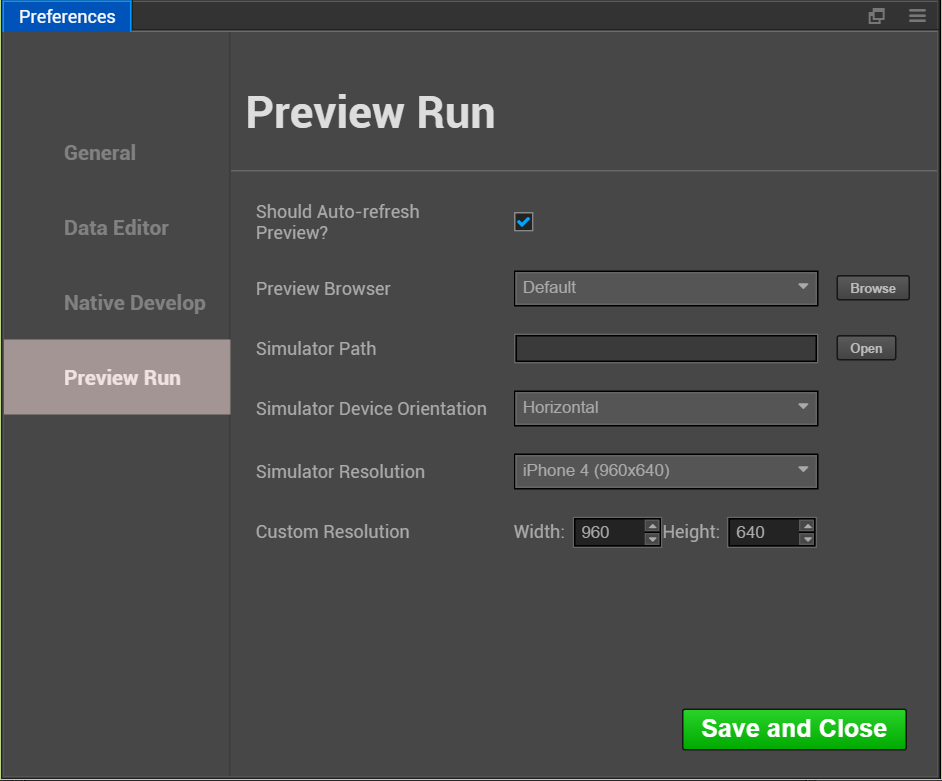The height and width of the screenshot is (781, 942).
Task: Decrement Height using the down arrow
Action: pos(807,539)
